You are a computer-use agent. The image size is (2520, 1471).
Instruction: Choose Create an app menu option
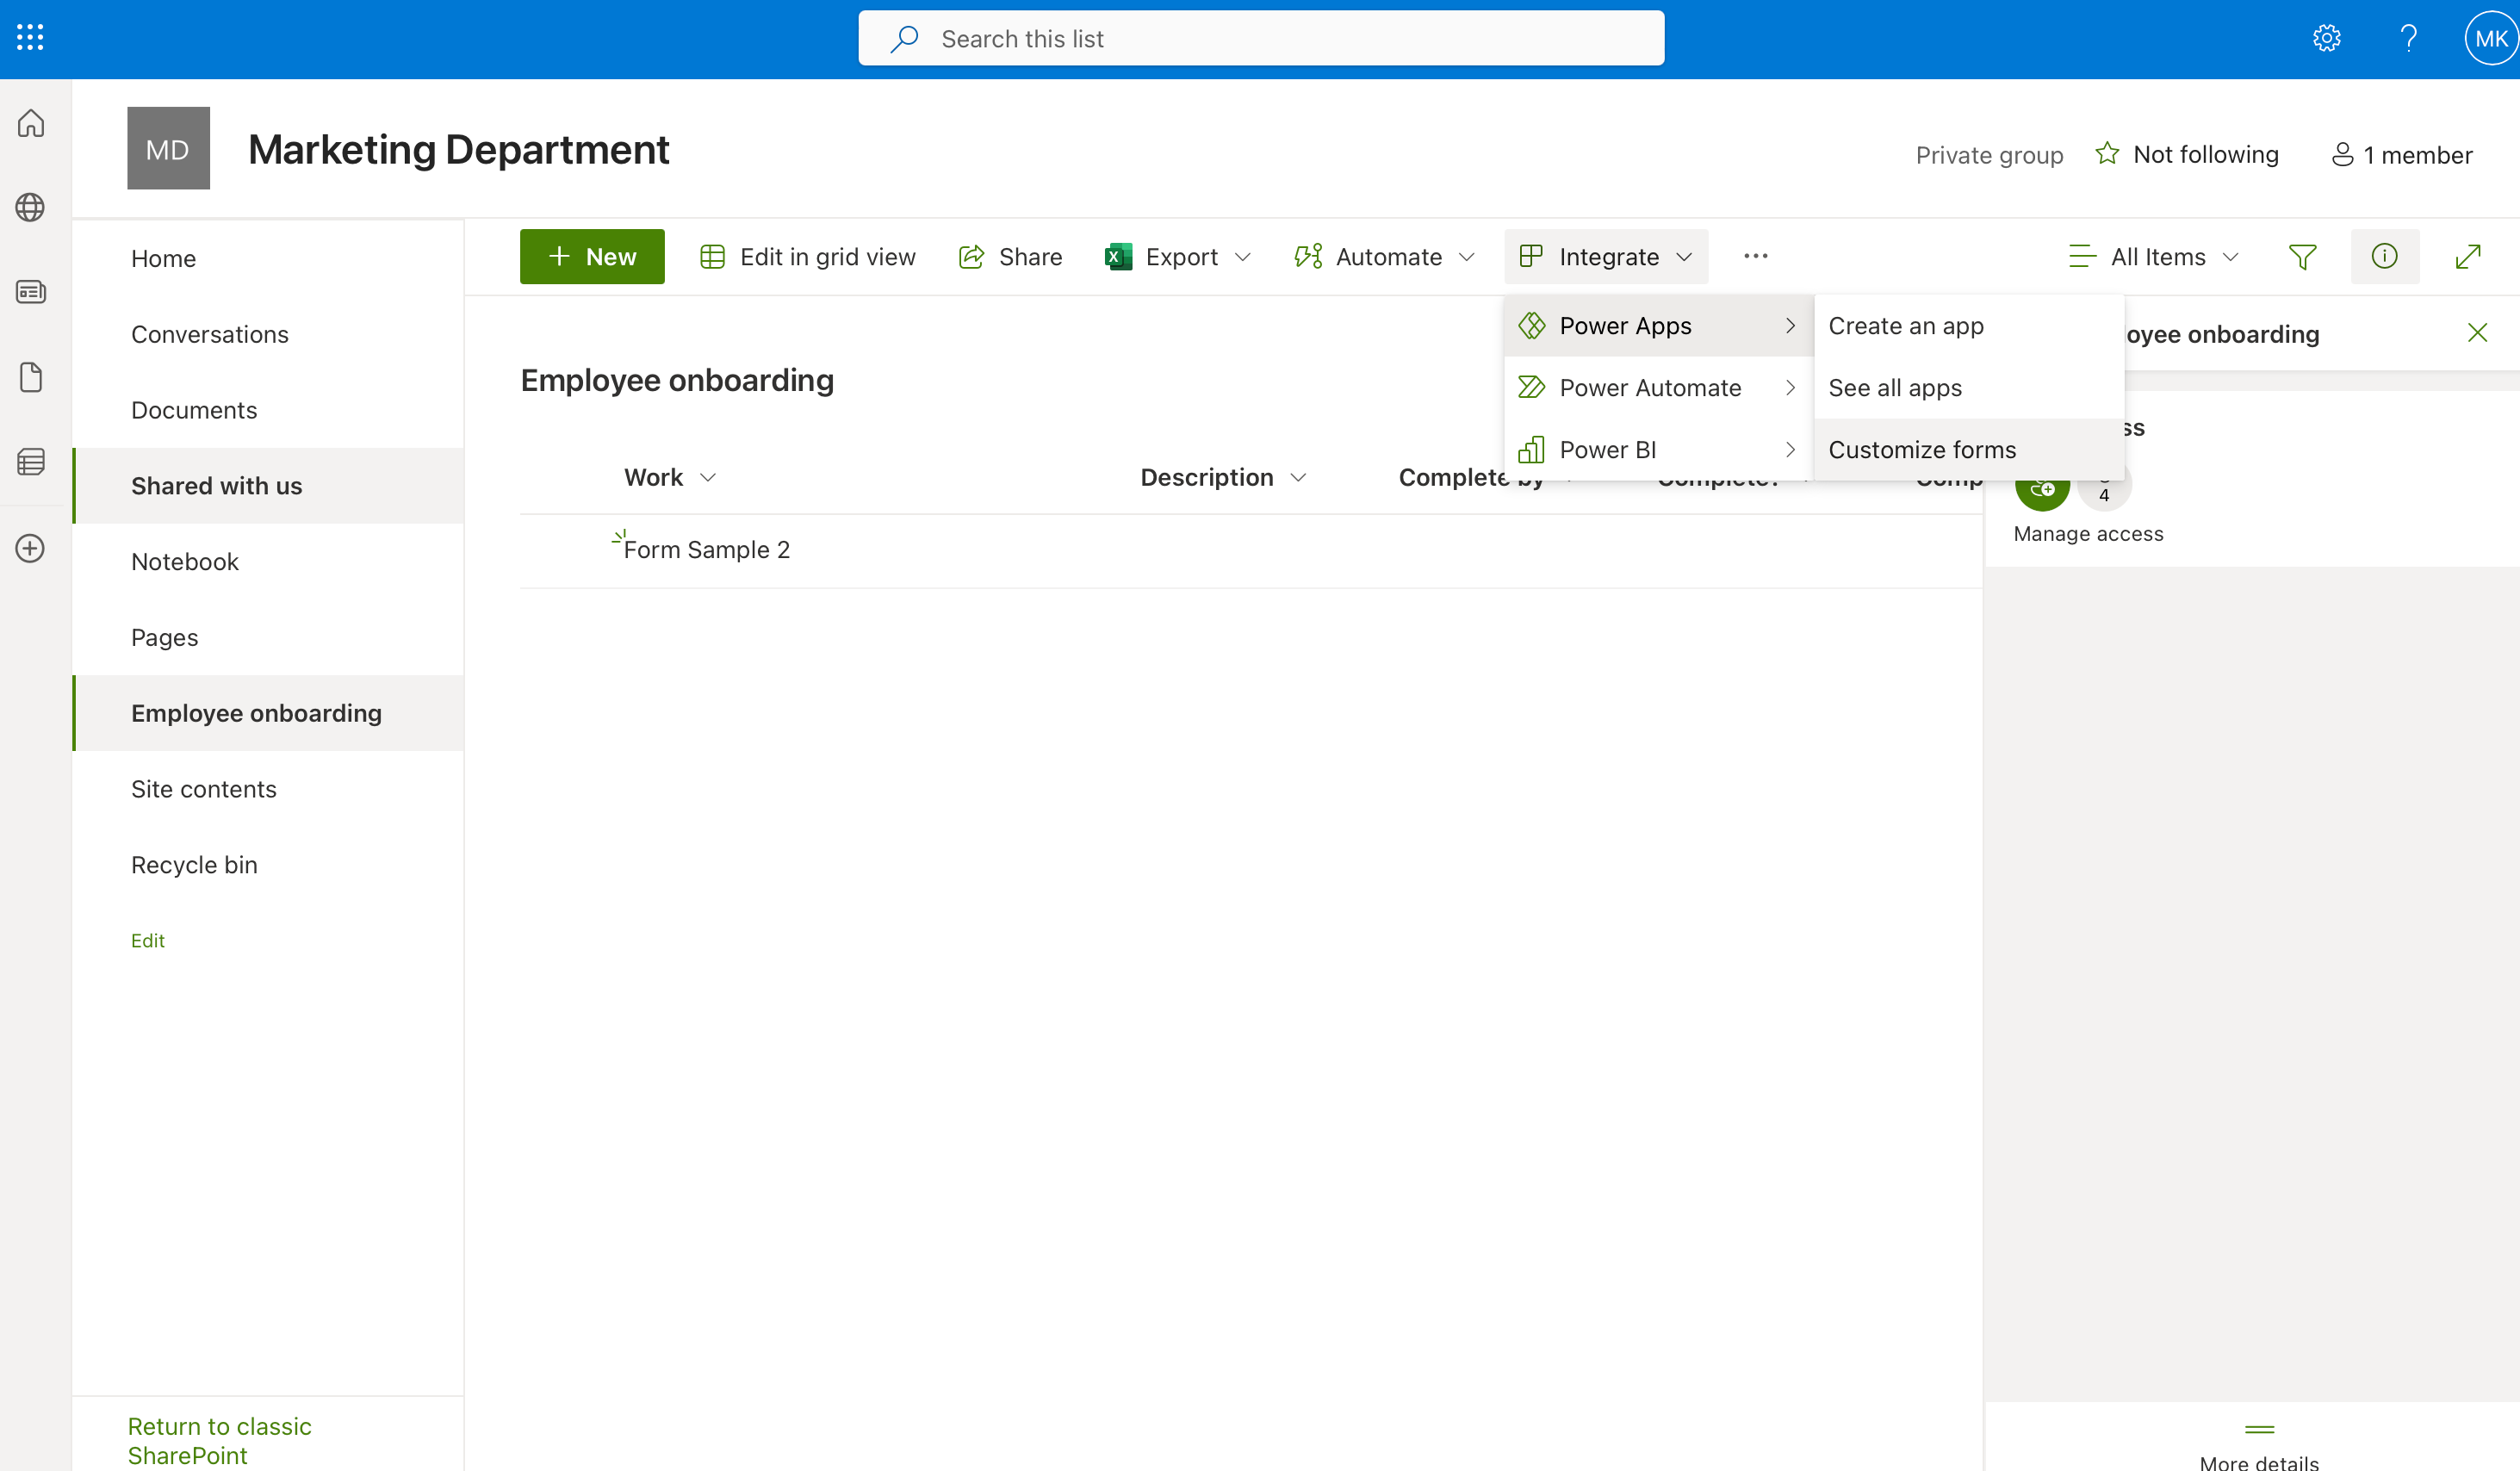click(x=1905, y=325)
